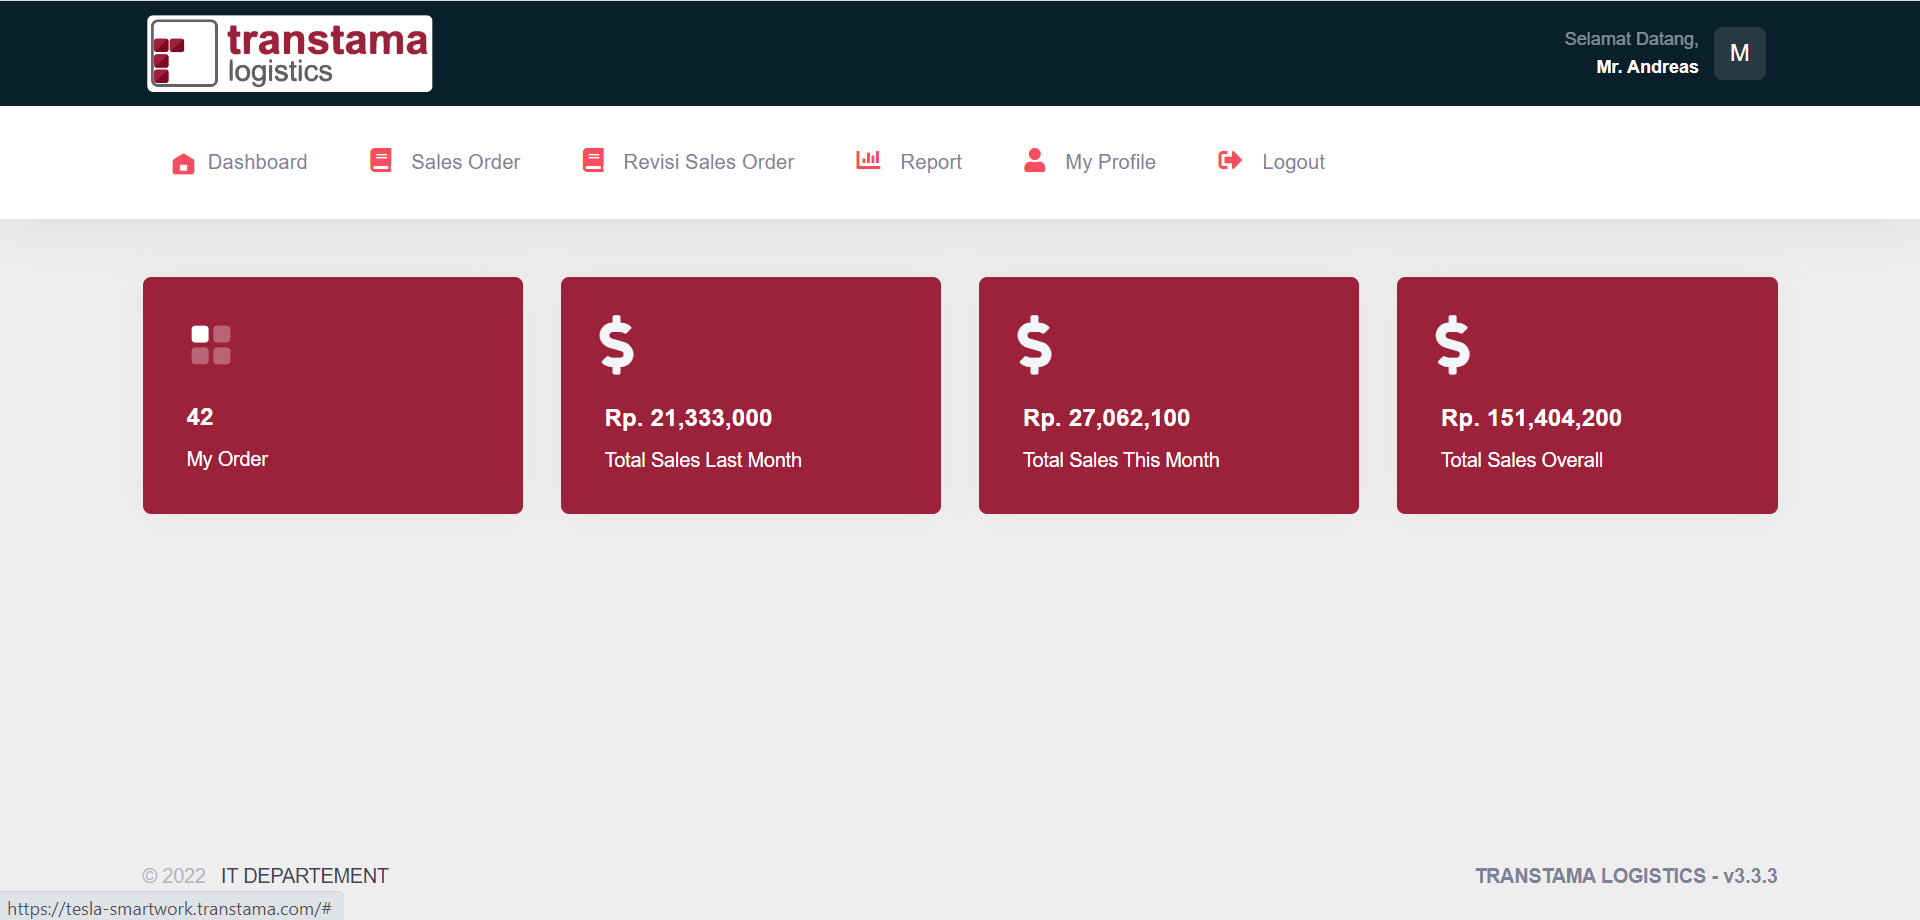The height and width of the screenshot is (920, 1920).
Task: Click the Dashboard home icon
Action: click(x=183, y=163)
